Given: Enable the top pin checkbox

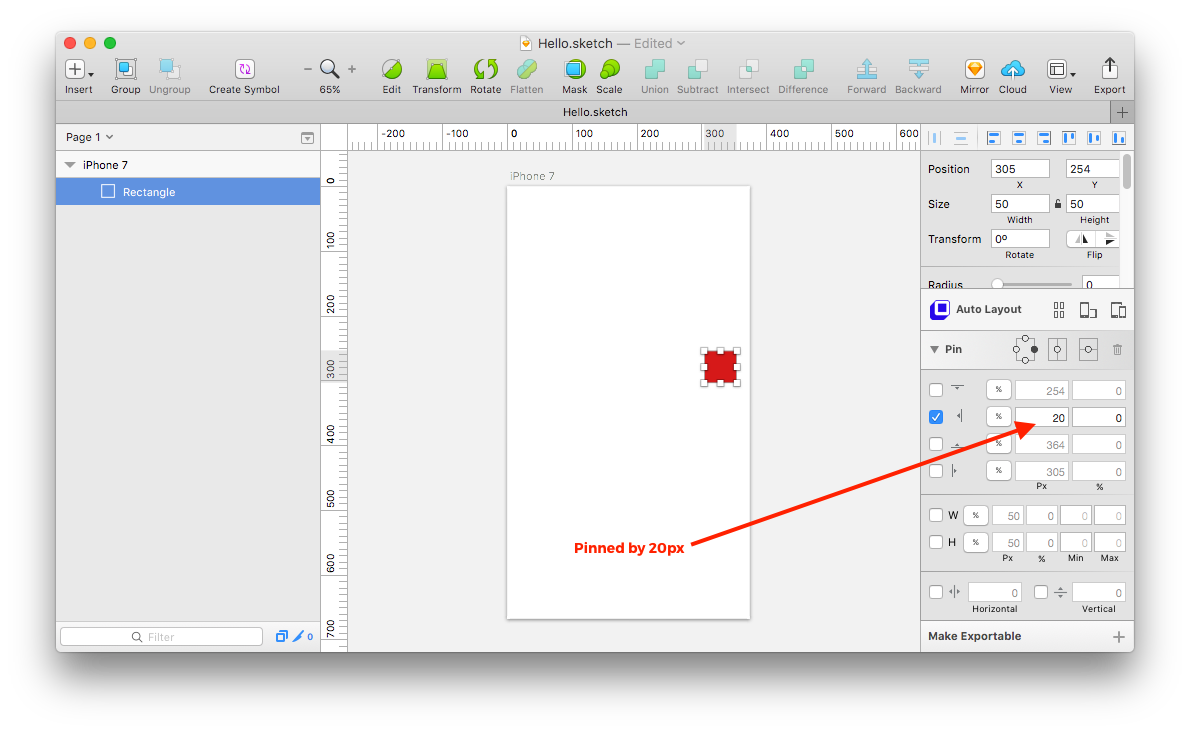Looking at the screenshot, I should [x=936, y=390].
